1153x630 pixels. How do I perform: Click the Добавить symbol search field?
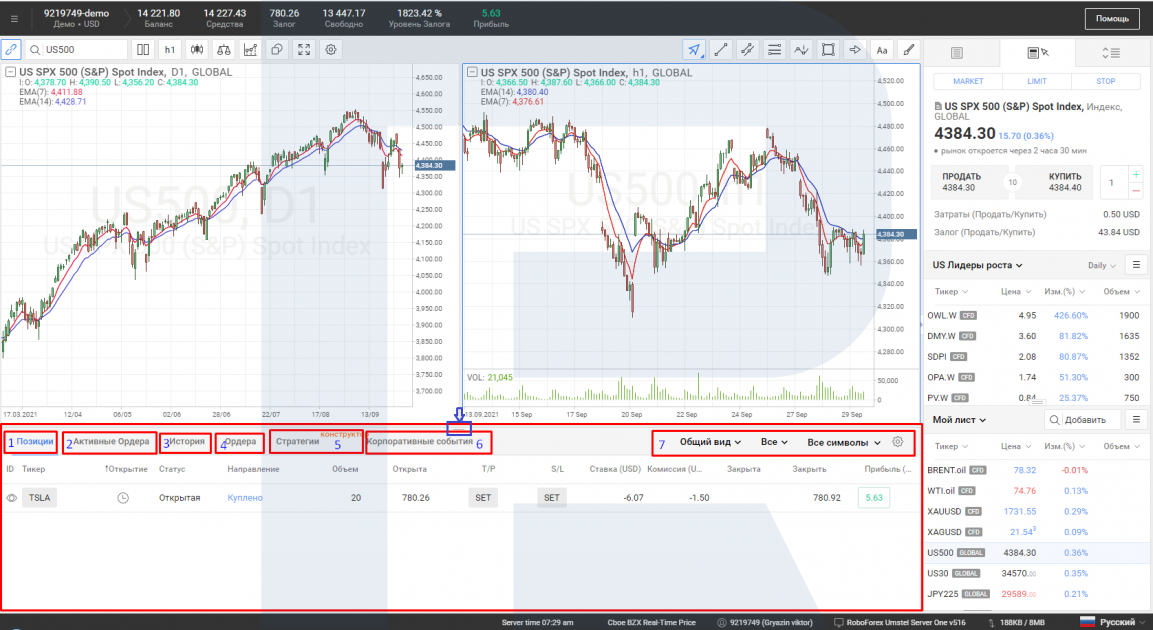click(x=1082, y=420)
